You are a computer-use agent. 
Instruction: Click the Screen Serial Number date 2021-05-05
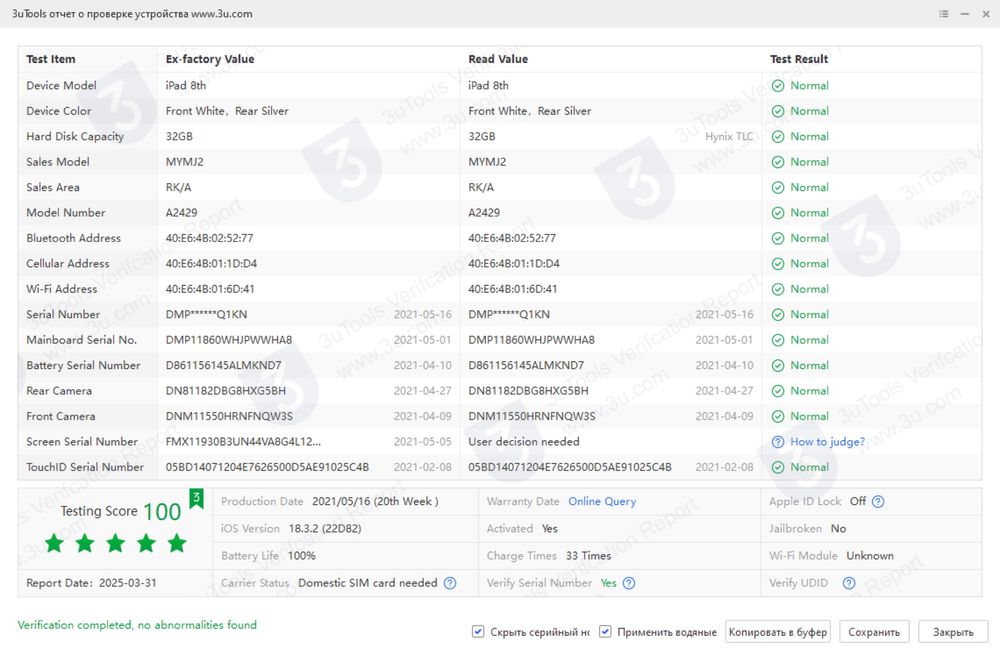(422, 441)
